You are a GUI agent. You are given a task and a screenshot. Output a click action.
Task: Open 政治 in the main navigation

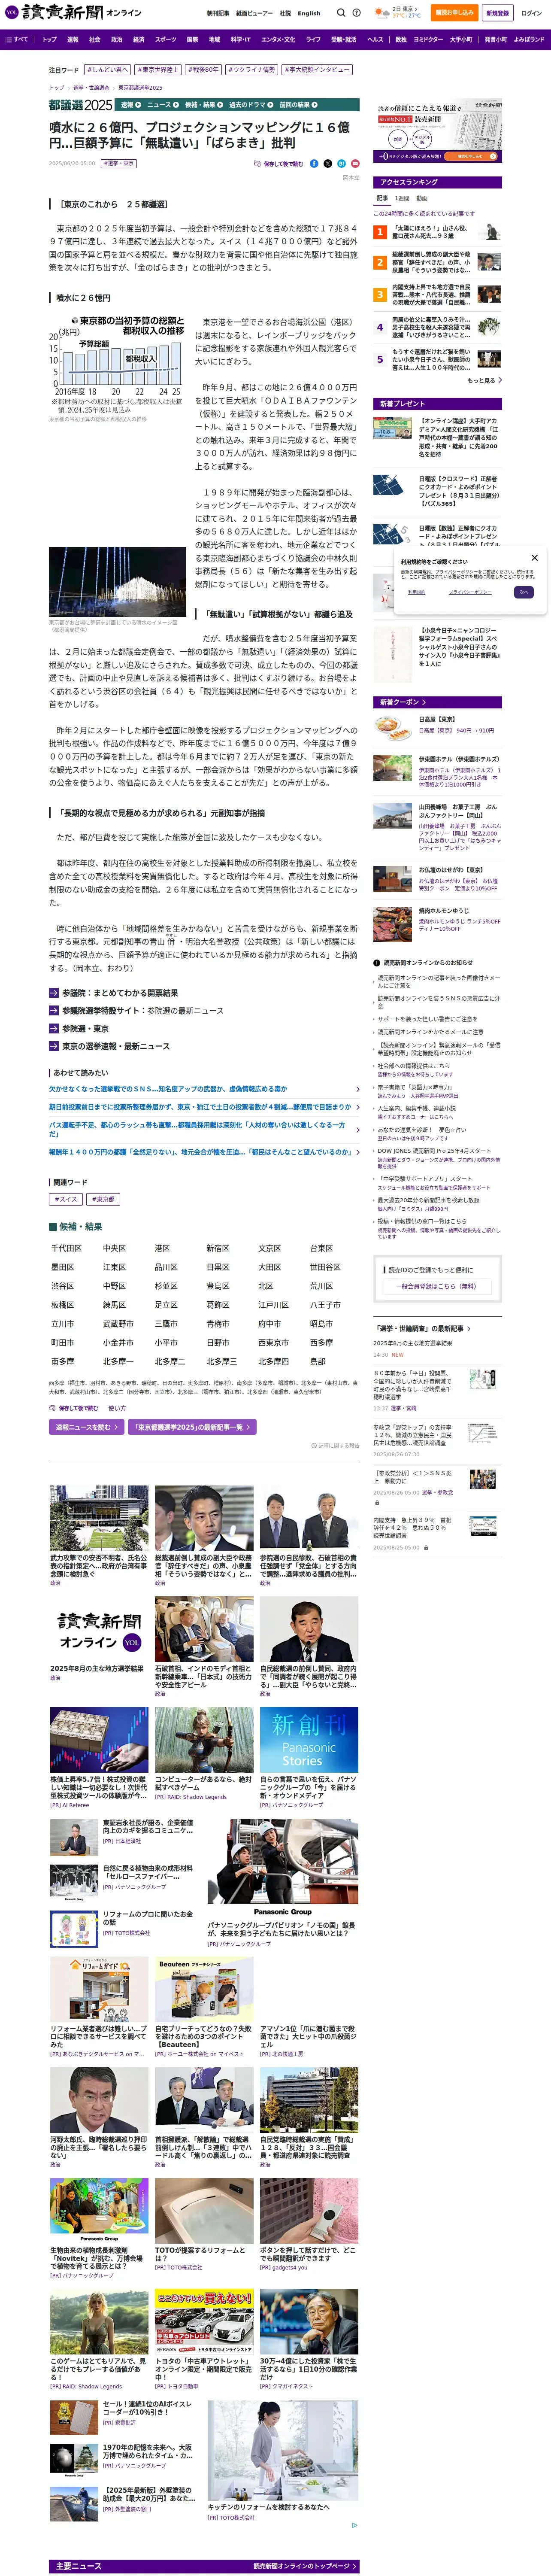(117, 39)
